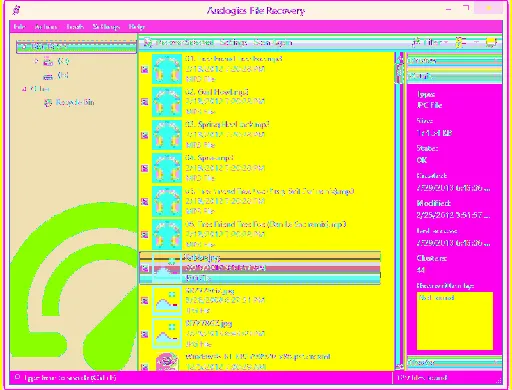Click the files found status text

pos(422,378)
